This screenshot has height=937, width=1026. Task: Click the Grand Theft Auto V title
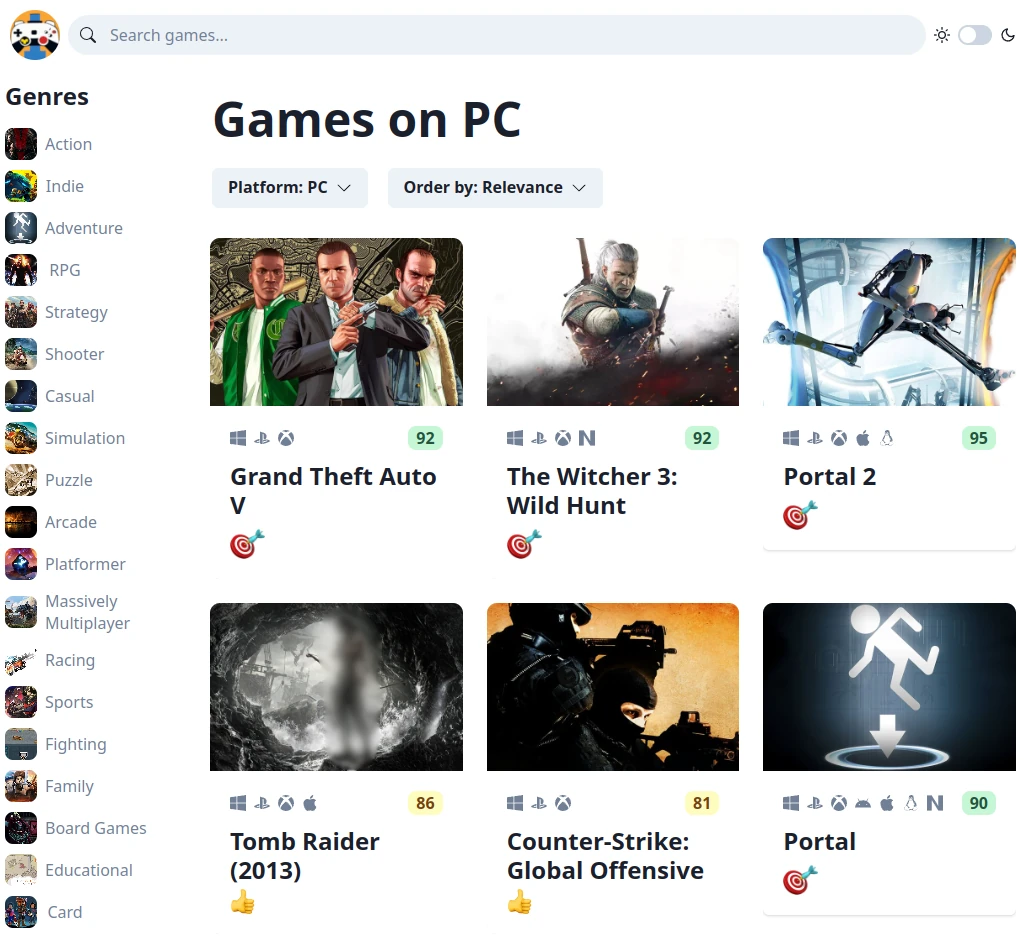[333, 491]
